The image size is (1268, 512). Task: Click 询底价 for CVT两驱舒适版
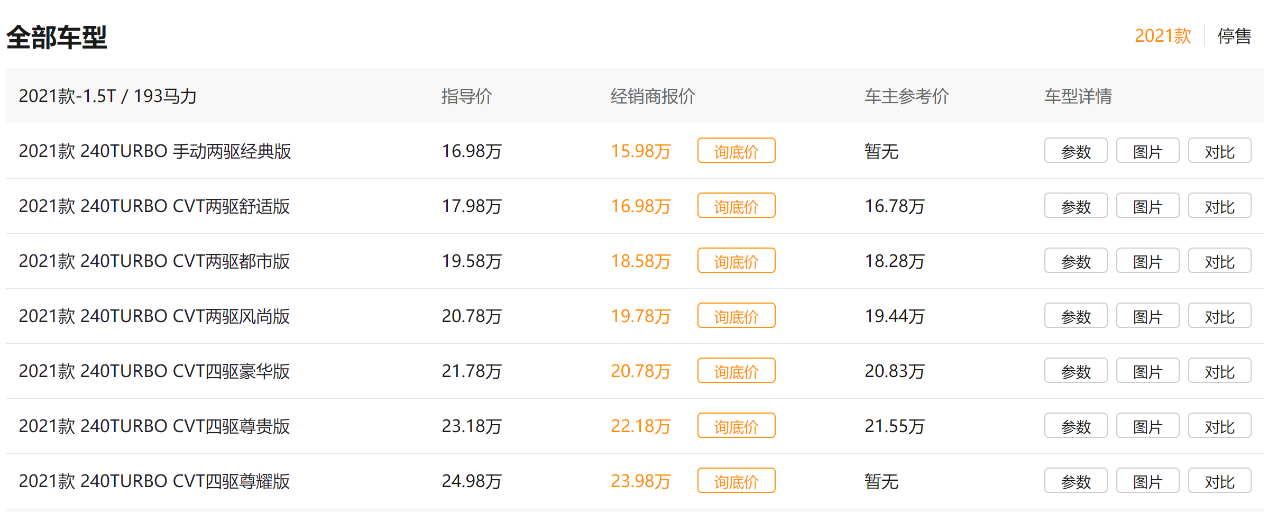736,206
